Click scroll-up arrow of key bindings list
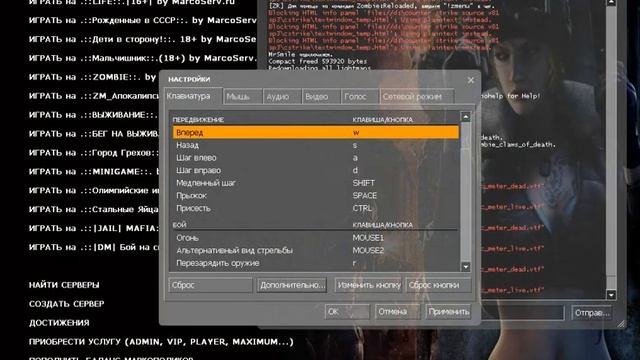Viewport: 640px width, 360px height. pyautogui.click(x=466, y=117)
